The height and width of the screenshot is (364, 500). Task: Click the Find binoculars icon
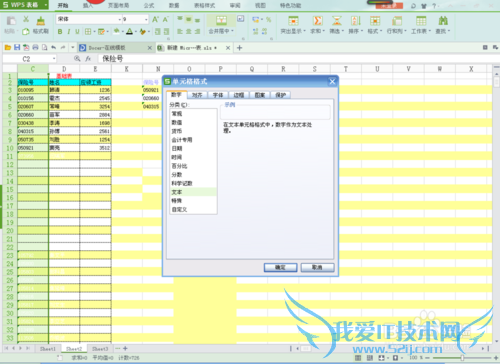[x=443, y=21]
